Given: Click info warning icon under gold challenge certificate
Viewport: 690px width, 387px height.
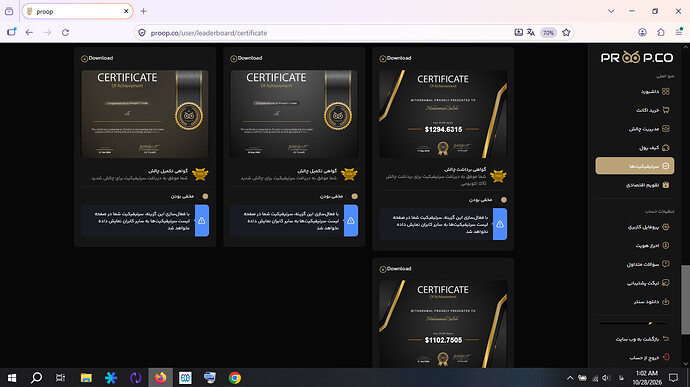Looking at the screenshot, I should 202,221.
